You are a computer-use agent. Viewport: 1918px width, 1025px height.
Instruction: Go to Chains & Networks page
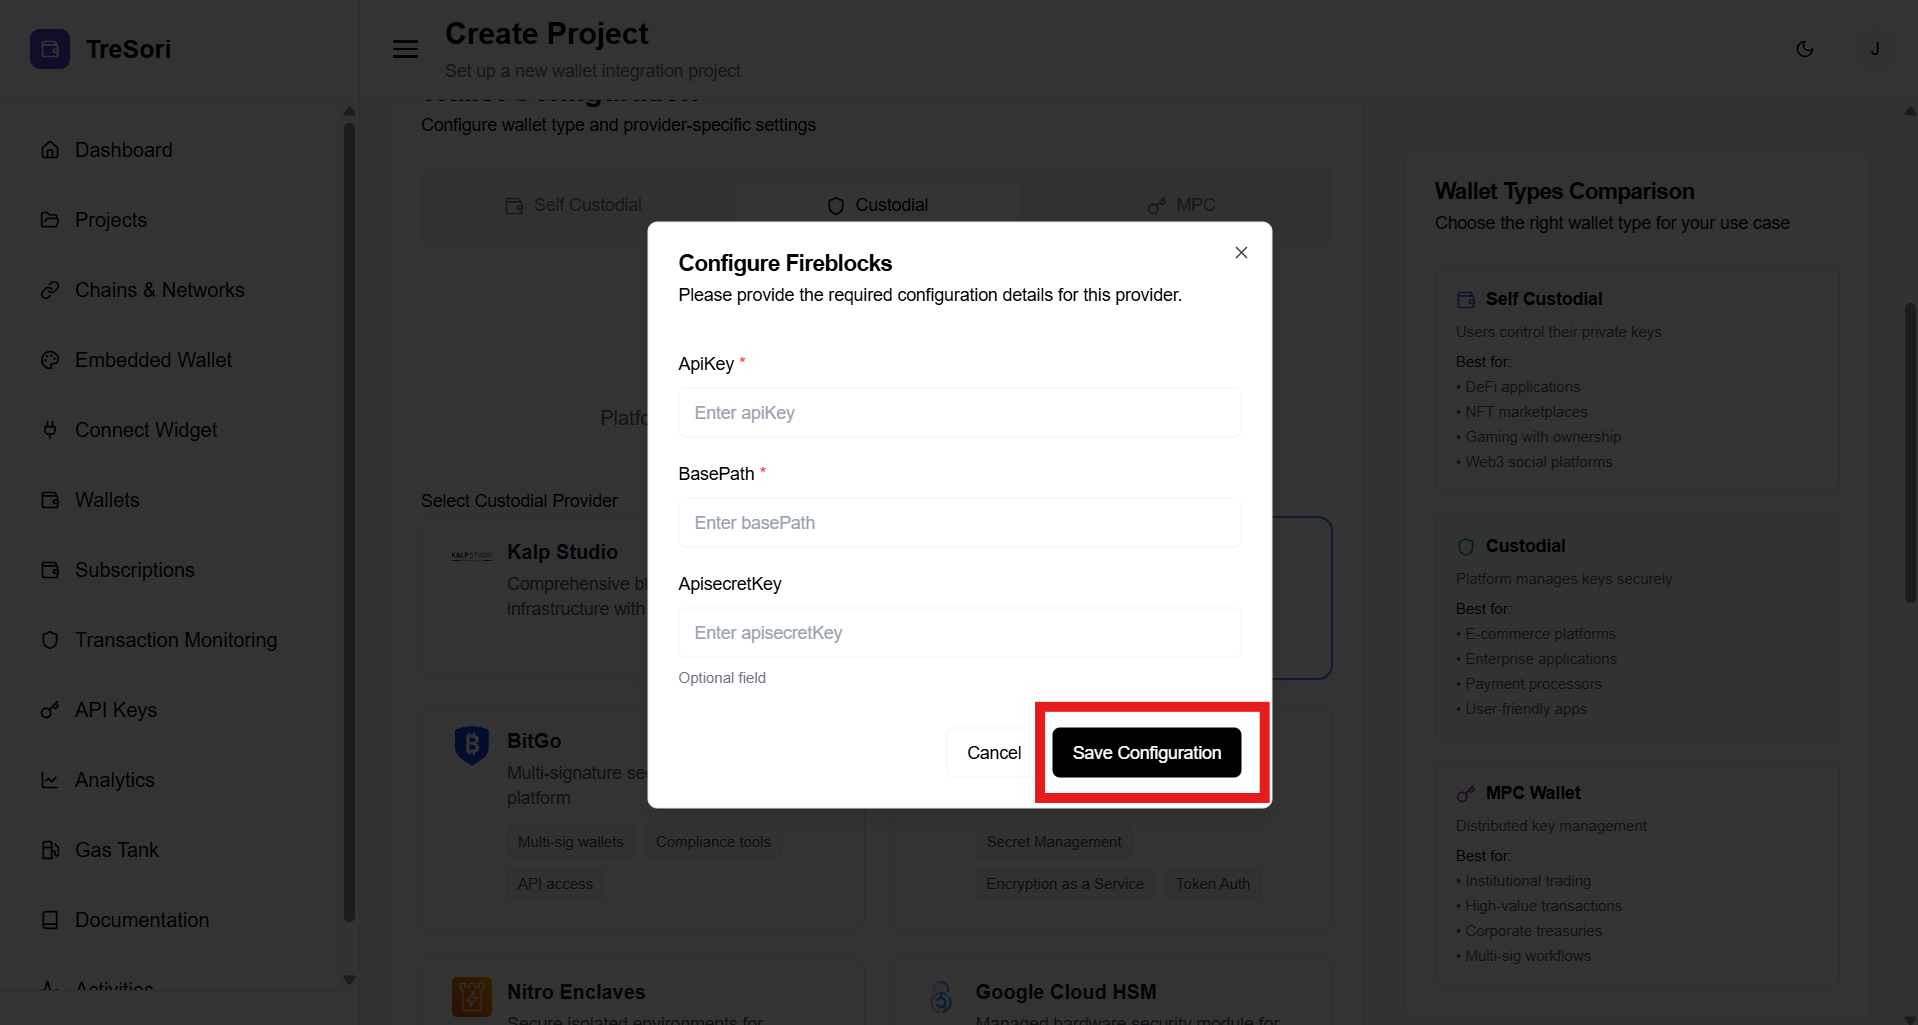159,290
